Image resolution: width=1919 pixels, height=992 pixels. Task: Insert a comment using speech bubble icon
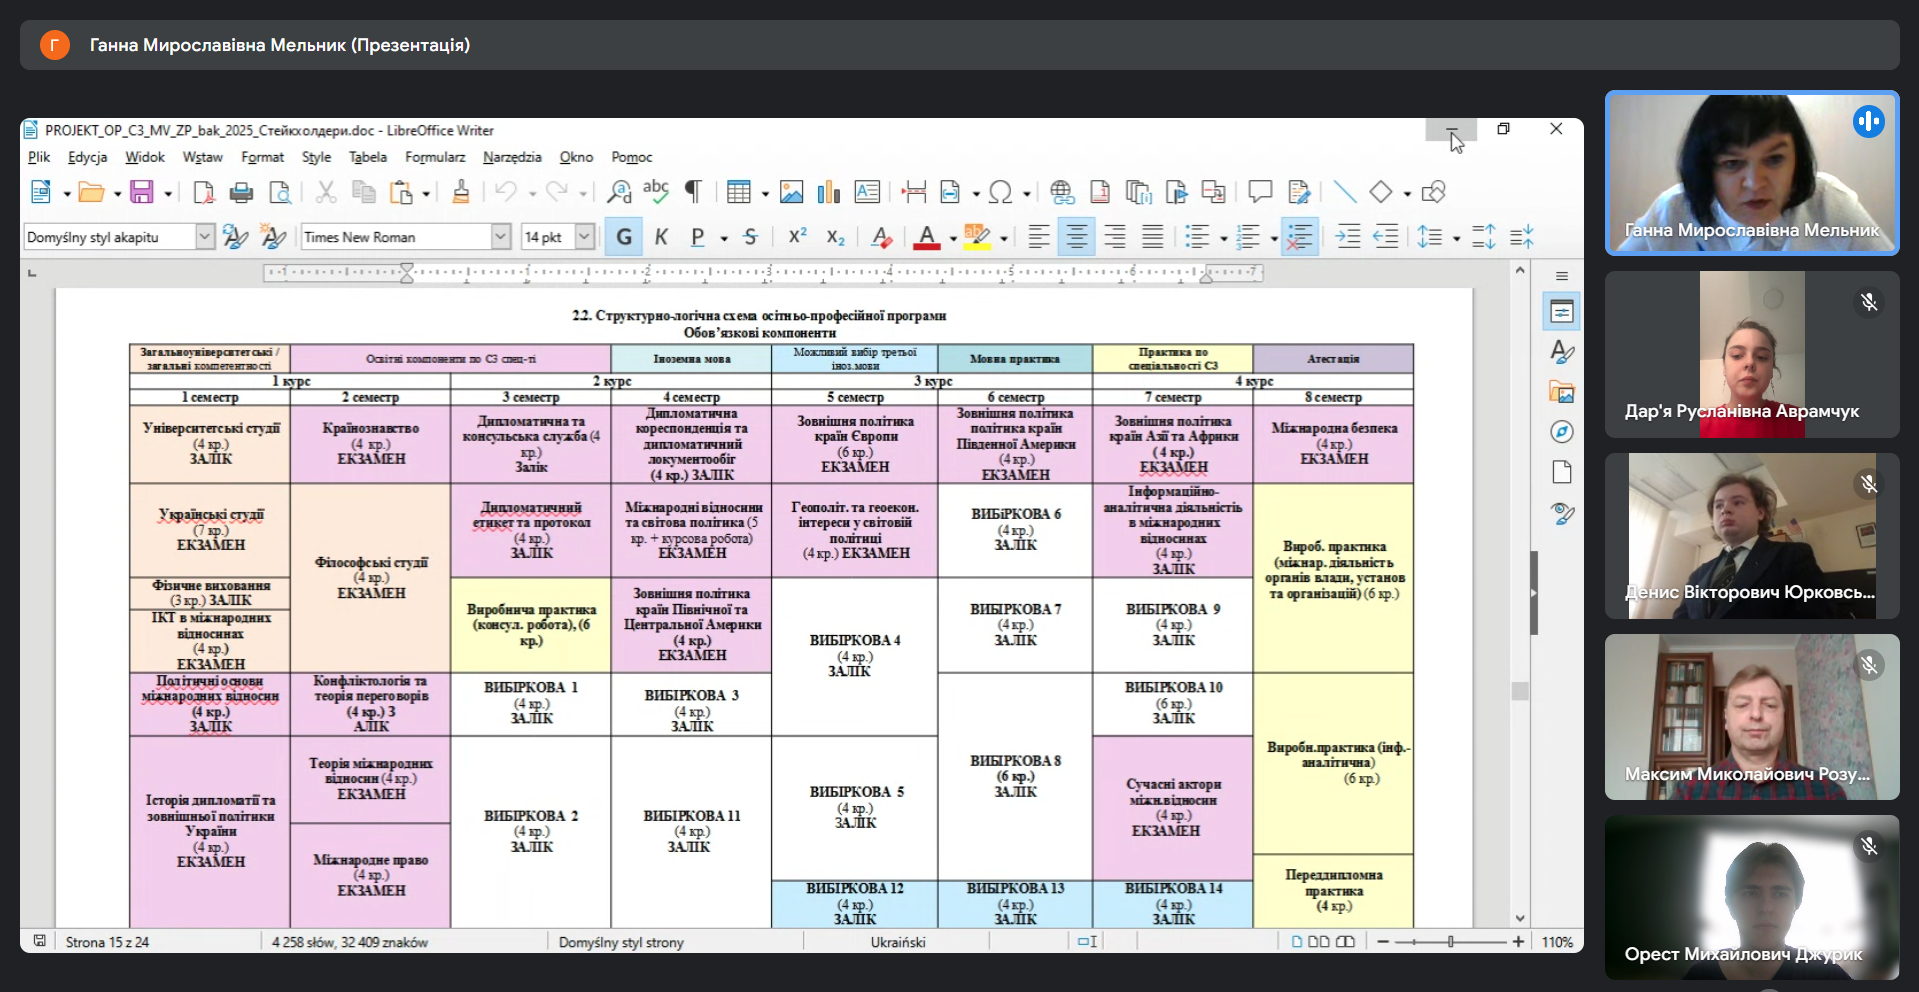pos(1260,192)
